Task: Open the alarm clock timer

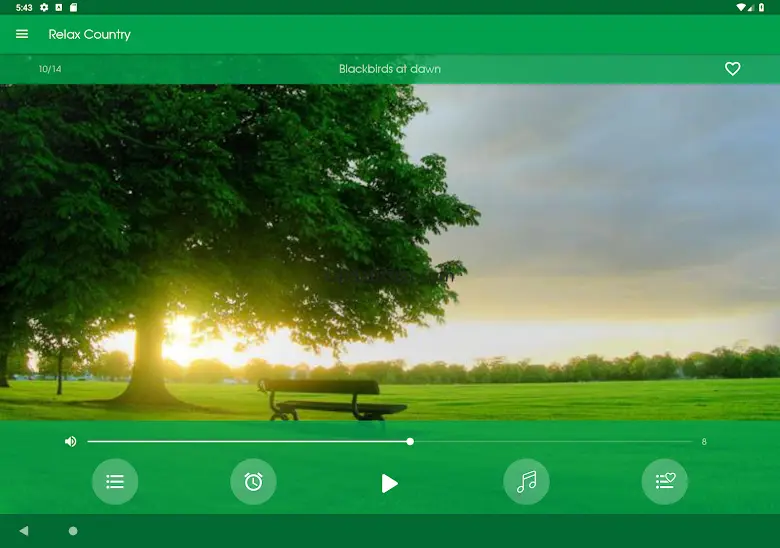Action: tap(253, 481)
